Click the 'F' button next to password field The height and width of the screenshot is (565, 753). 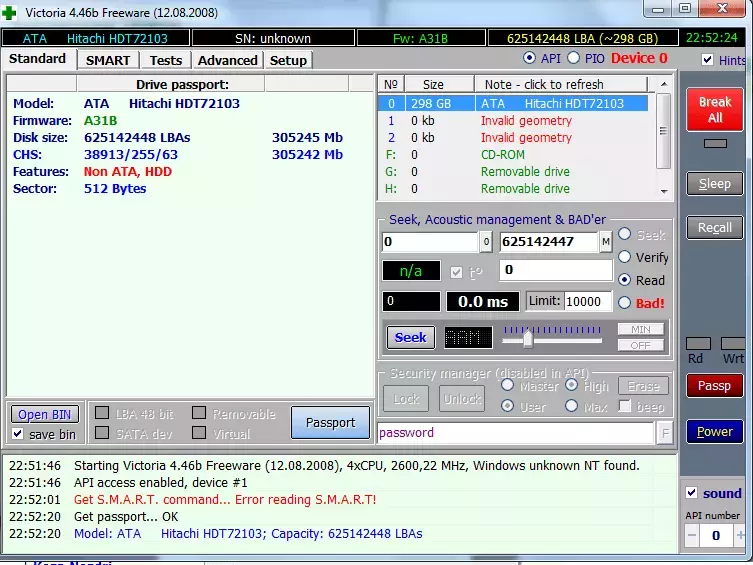[x=665, y=433]
